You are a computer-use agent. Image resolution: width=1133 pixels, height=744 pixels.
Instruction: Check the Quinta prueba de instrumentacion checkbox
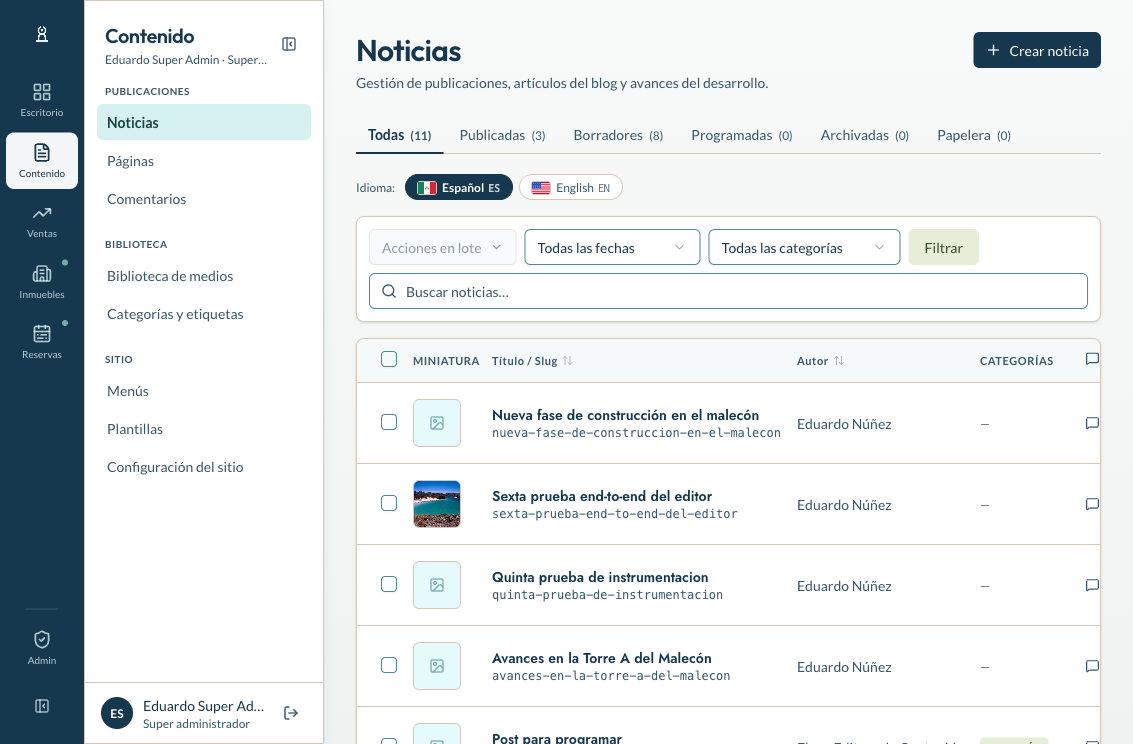click(x=389, y=584)
